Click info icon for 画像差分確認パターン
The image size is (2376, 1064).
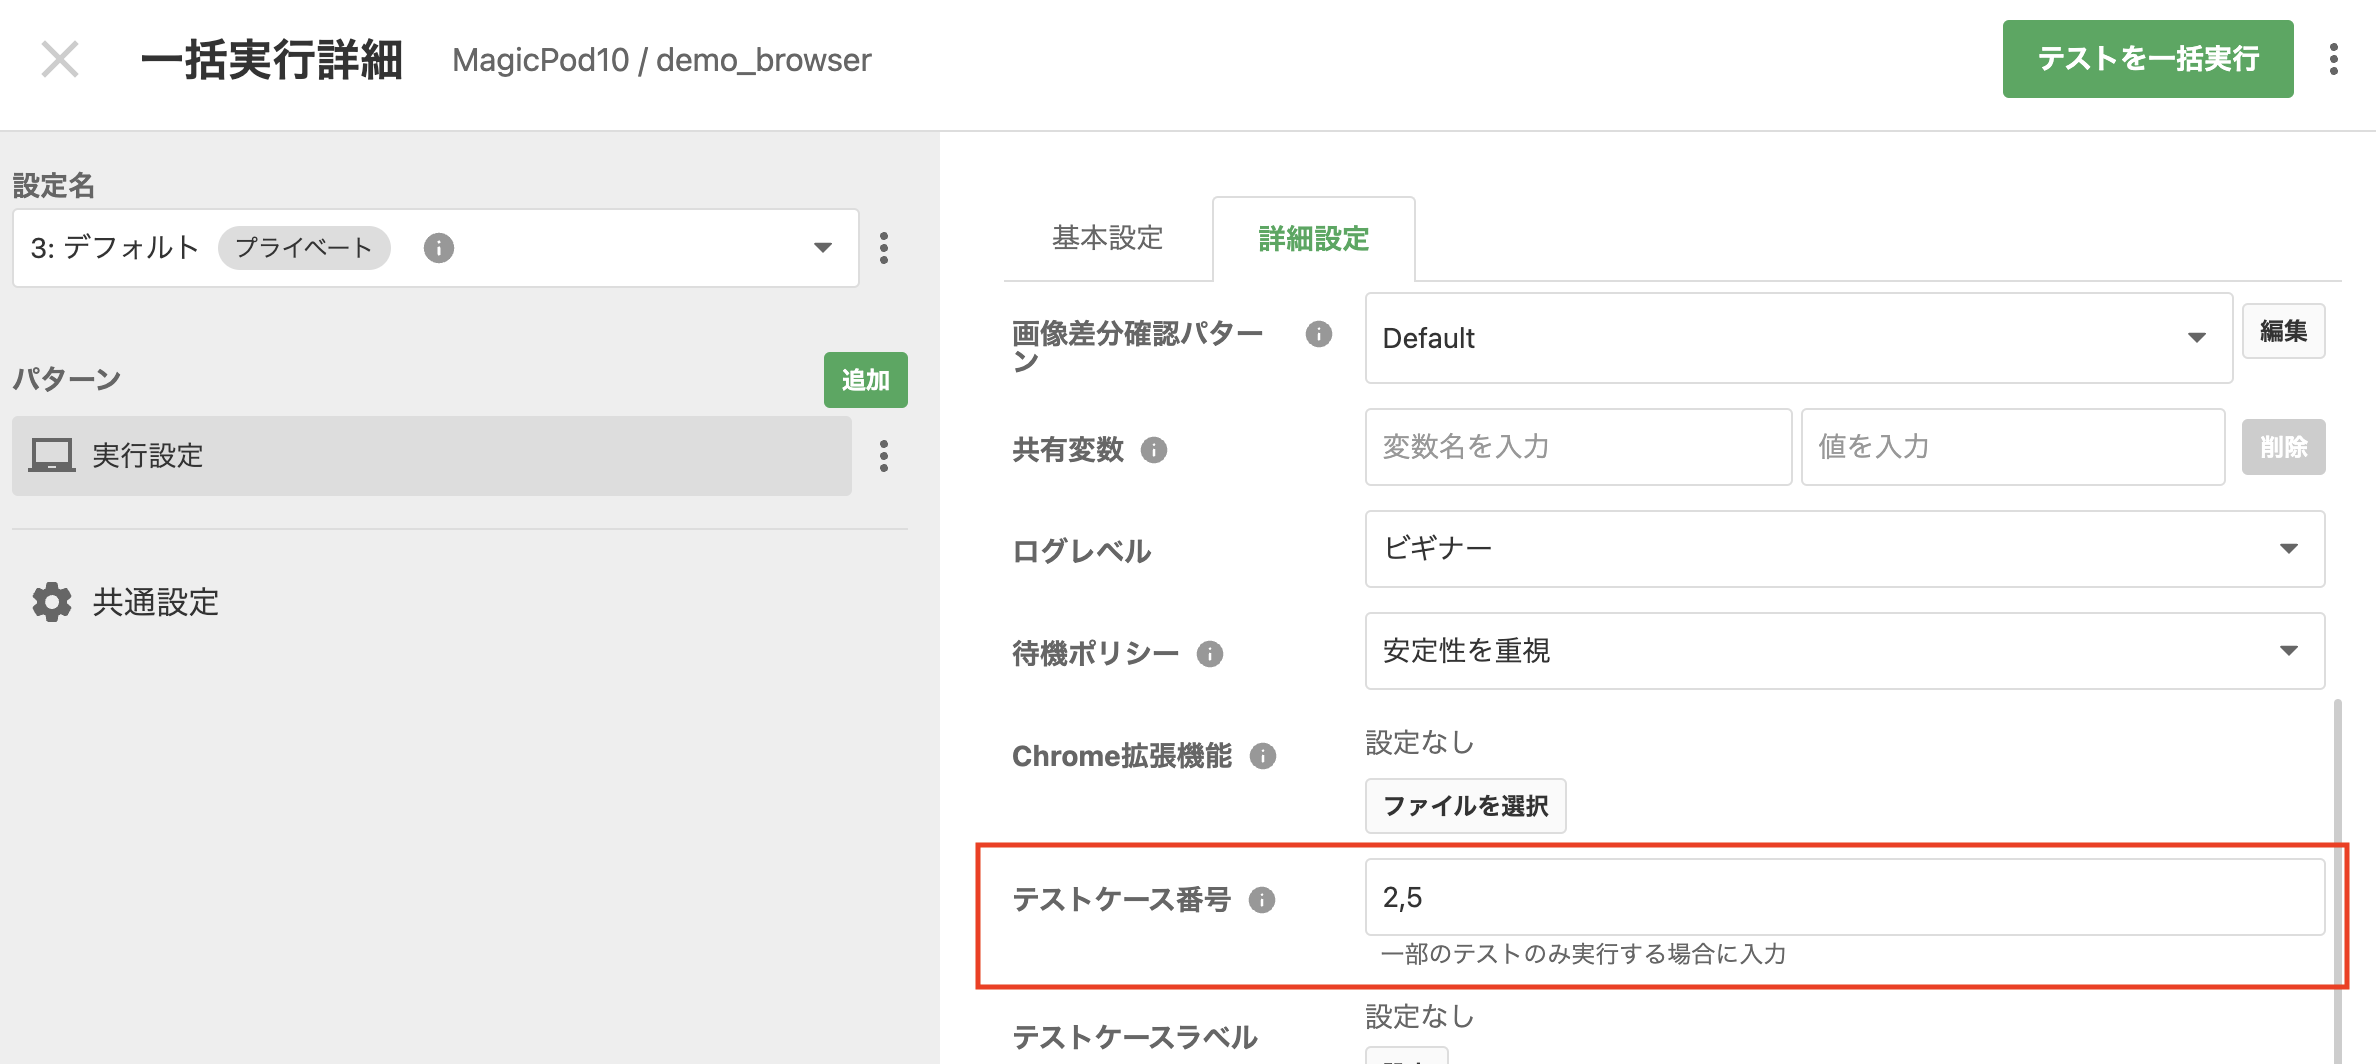(1318, 334)
